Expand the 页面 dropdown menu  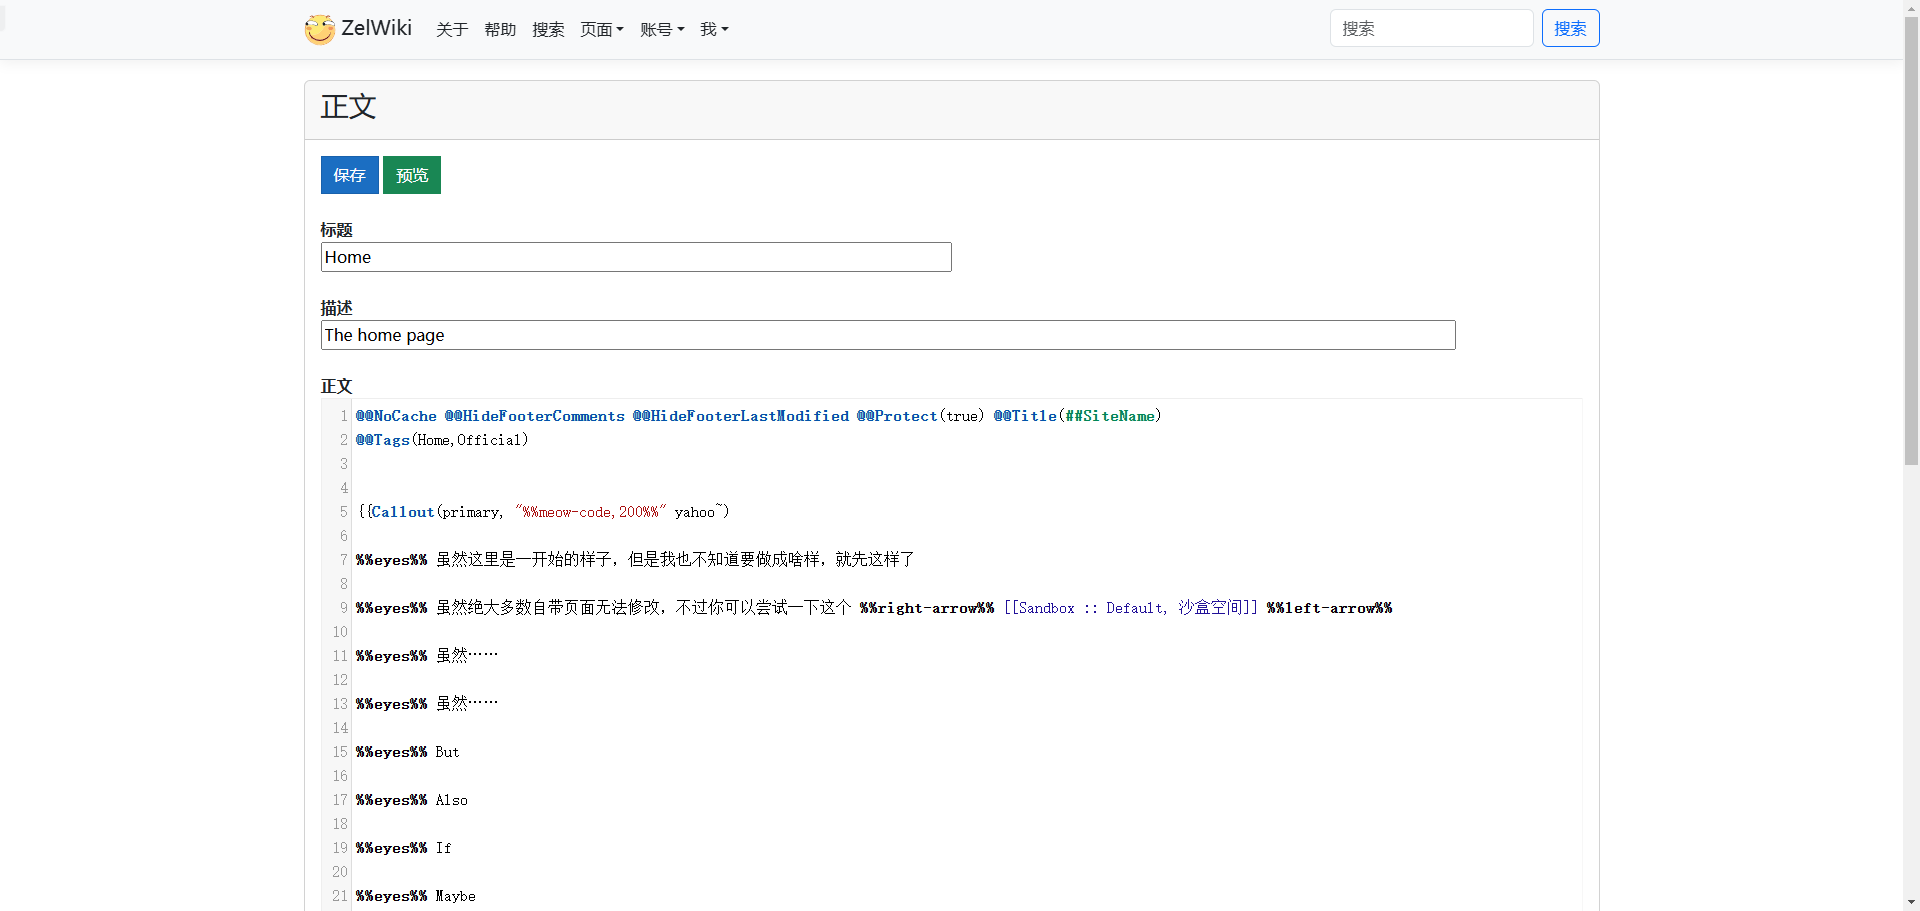(602, 30)
